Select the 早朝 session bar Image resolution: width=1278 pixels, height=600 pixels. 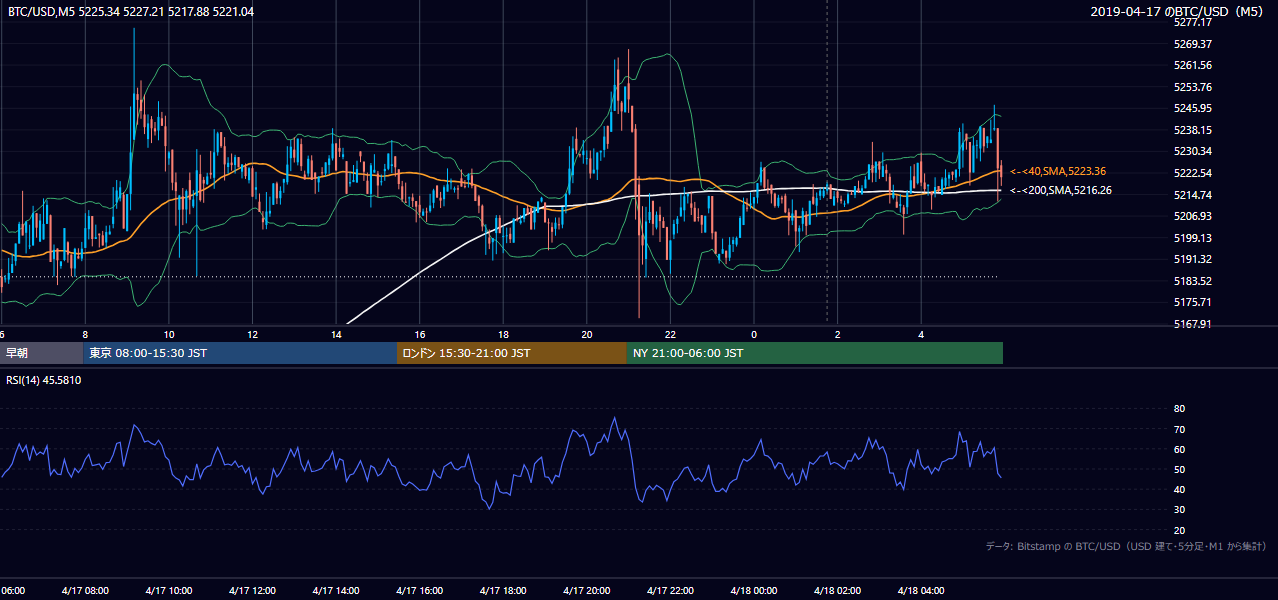tap(42, 353)
